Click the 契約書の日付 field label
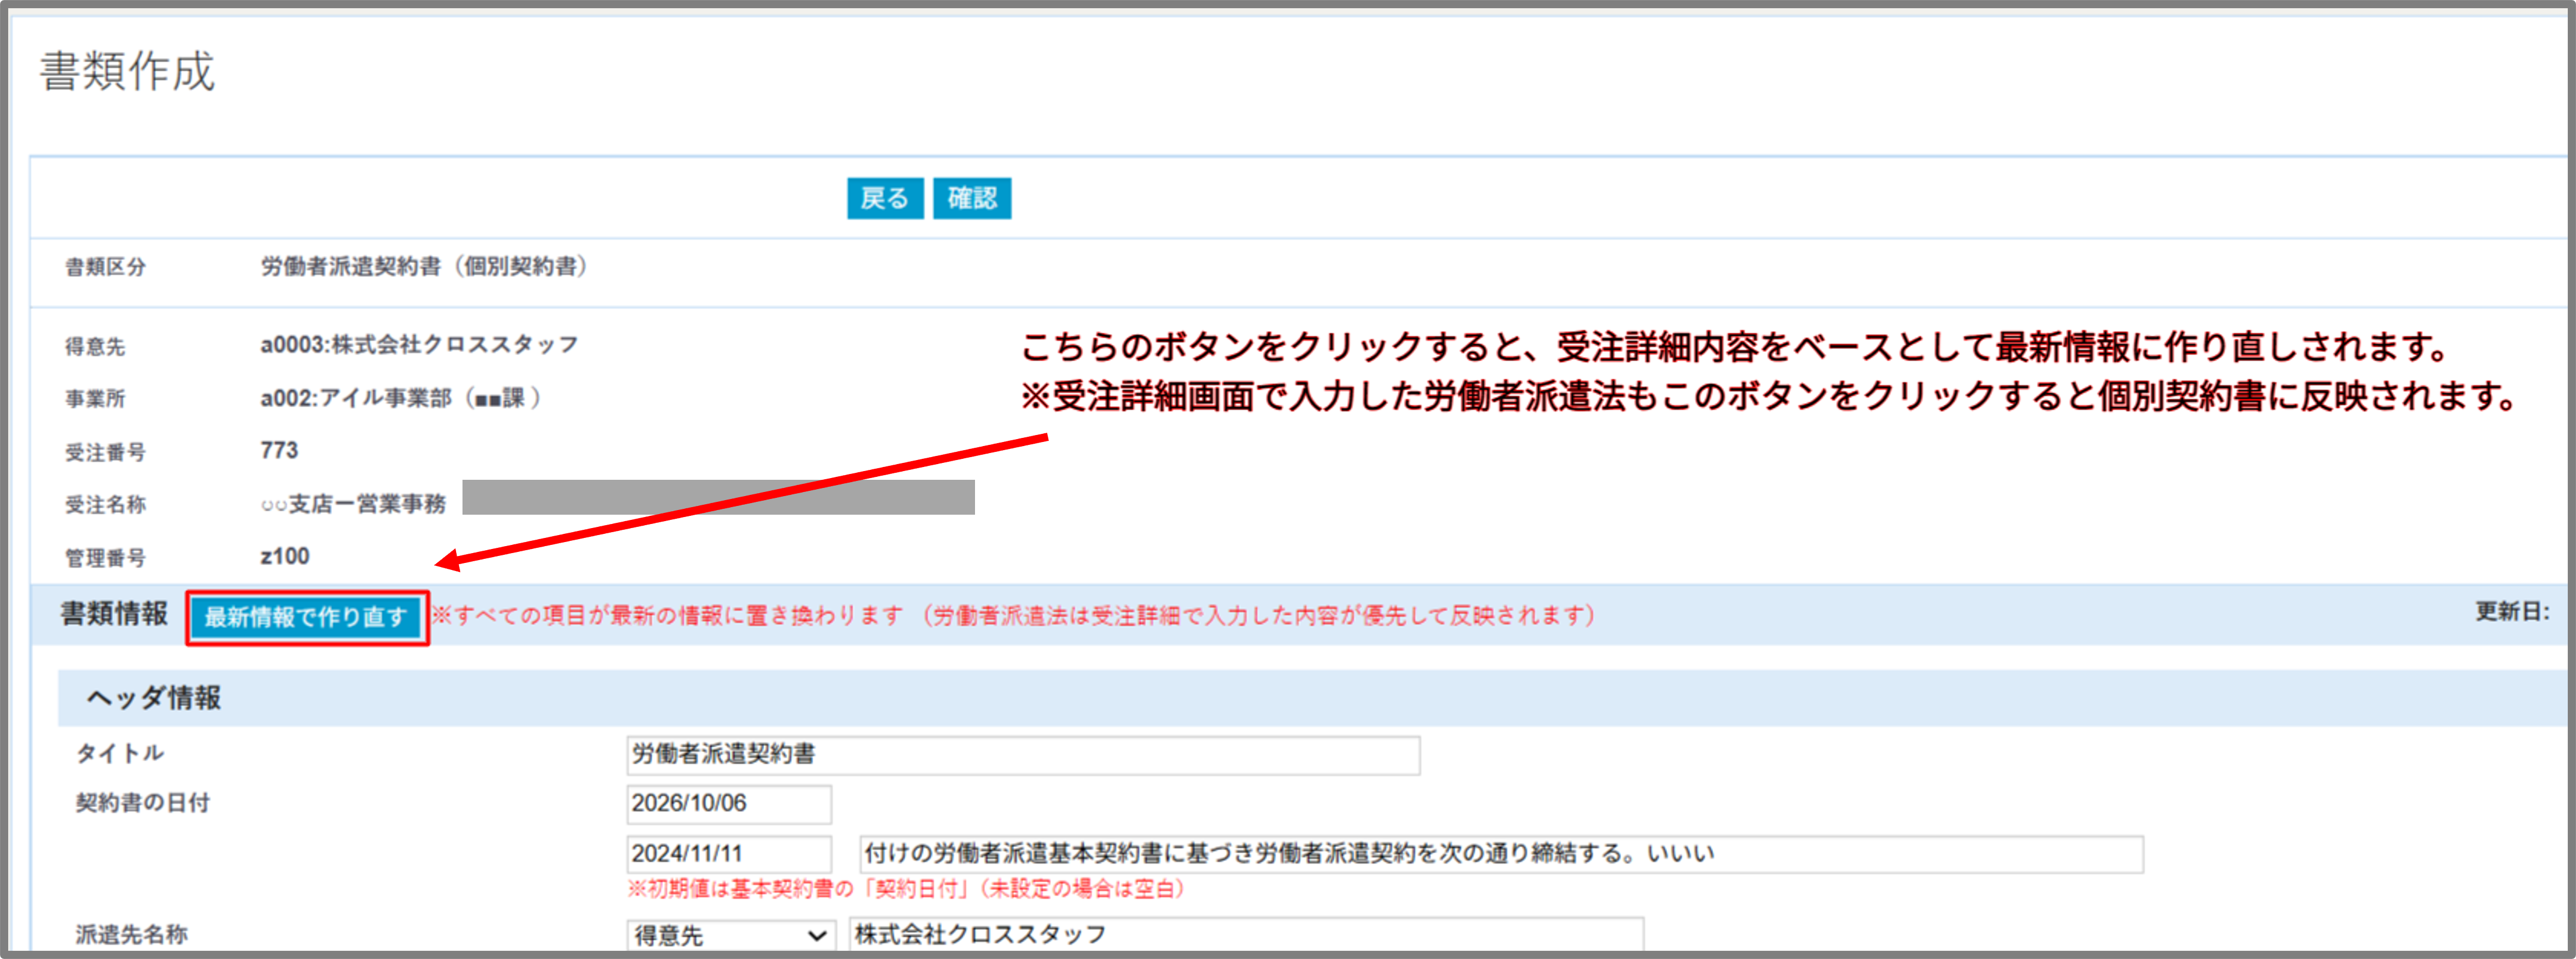 pos(142,803)
